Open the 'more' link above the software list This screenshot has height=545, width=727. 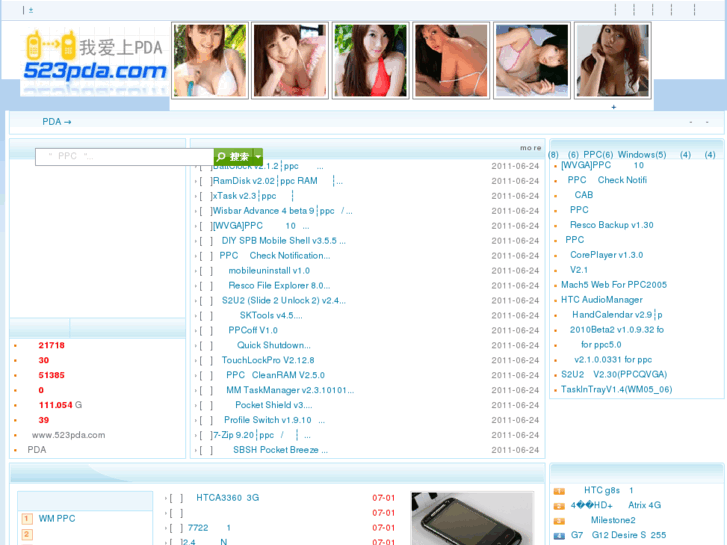pos(530,148)
